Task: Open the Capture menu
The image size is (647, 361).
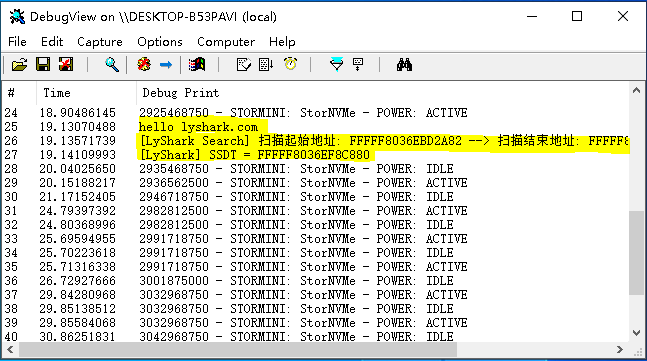Action: click(x=100, y=42)
